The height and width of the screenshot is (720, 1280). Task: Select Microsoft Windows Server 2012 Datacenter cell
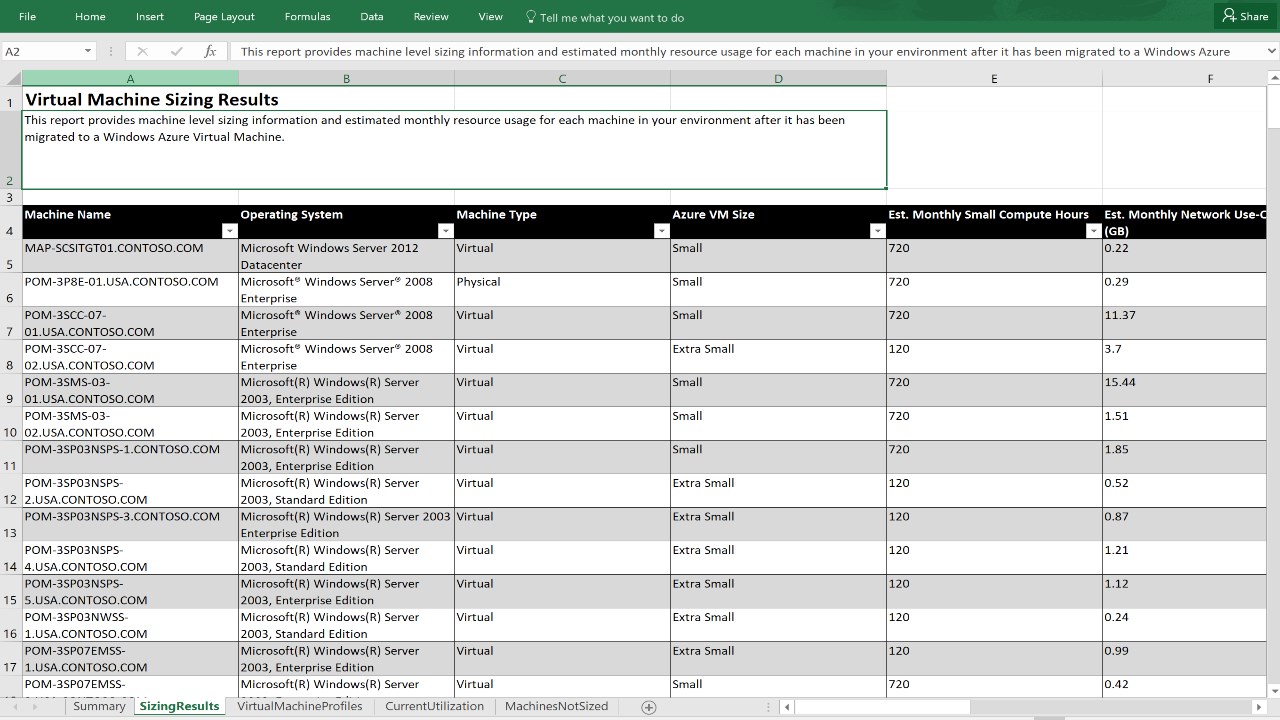(x=346, y=256)
